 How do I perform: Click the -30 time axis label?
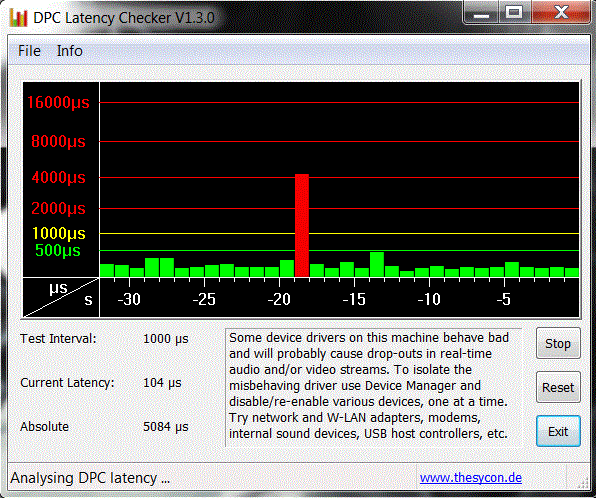[129, 300]
